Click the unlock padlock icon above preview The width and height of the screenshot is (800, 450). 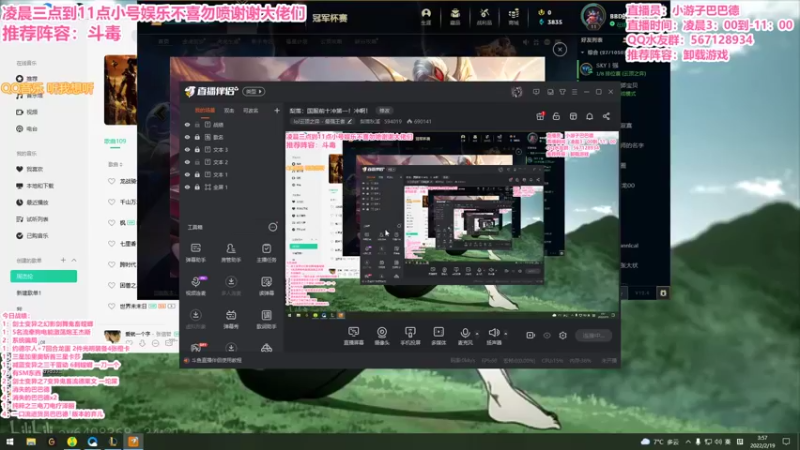[556, 116]
